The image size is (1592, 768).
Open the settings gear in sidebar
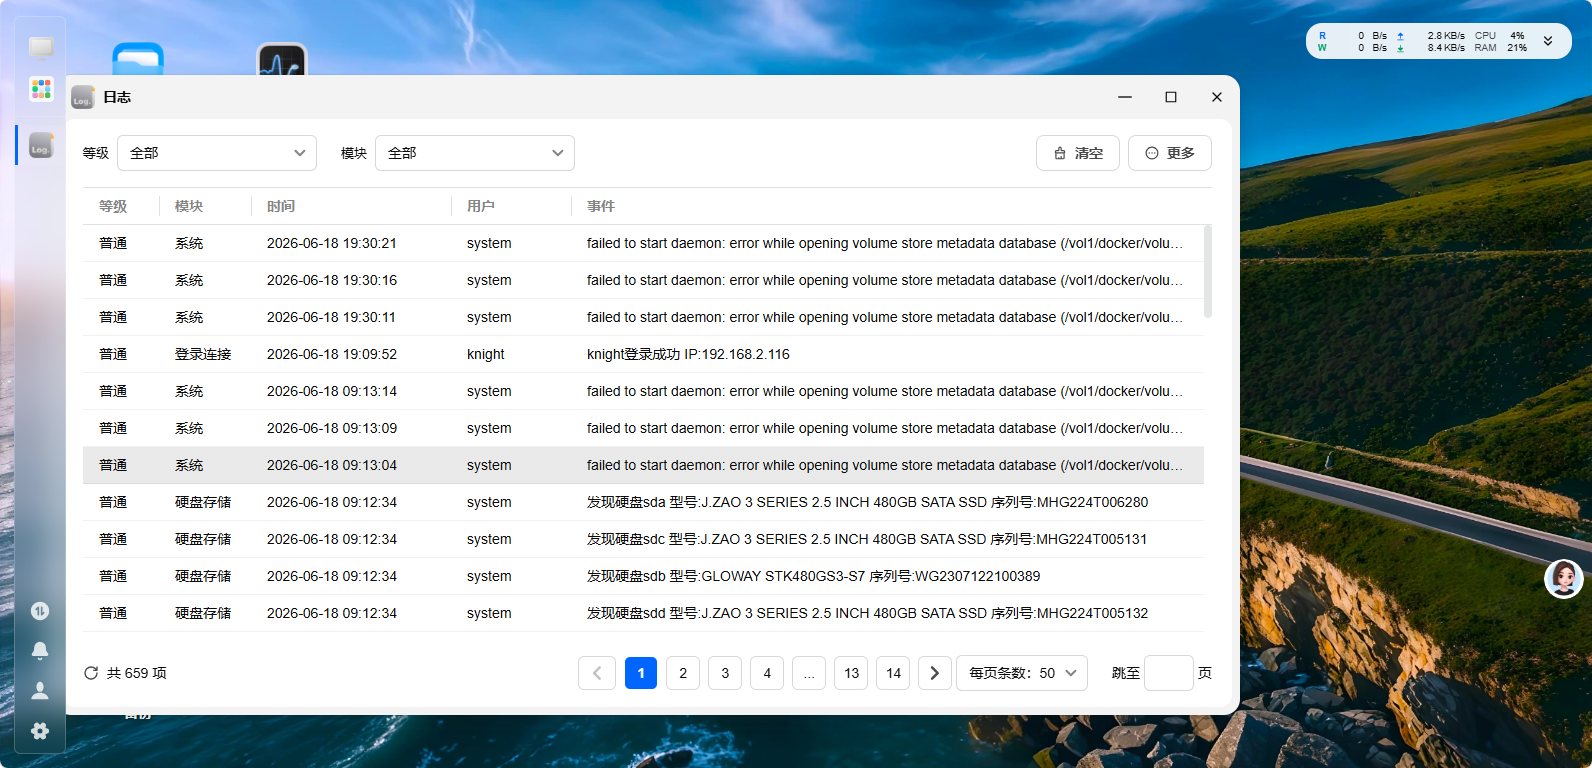[40, 731]
